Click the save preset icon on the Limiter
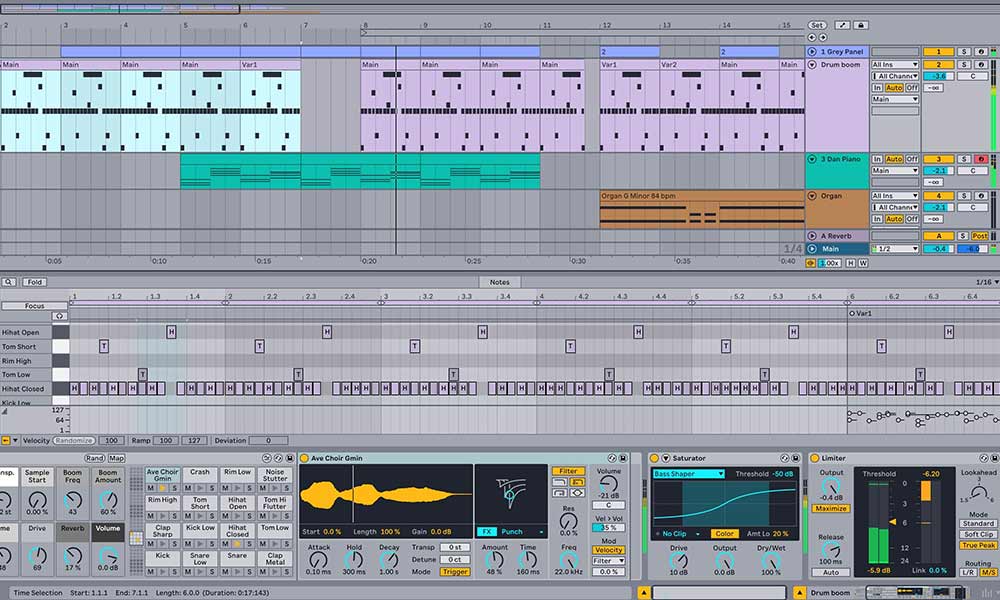 tap(993, 457)
